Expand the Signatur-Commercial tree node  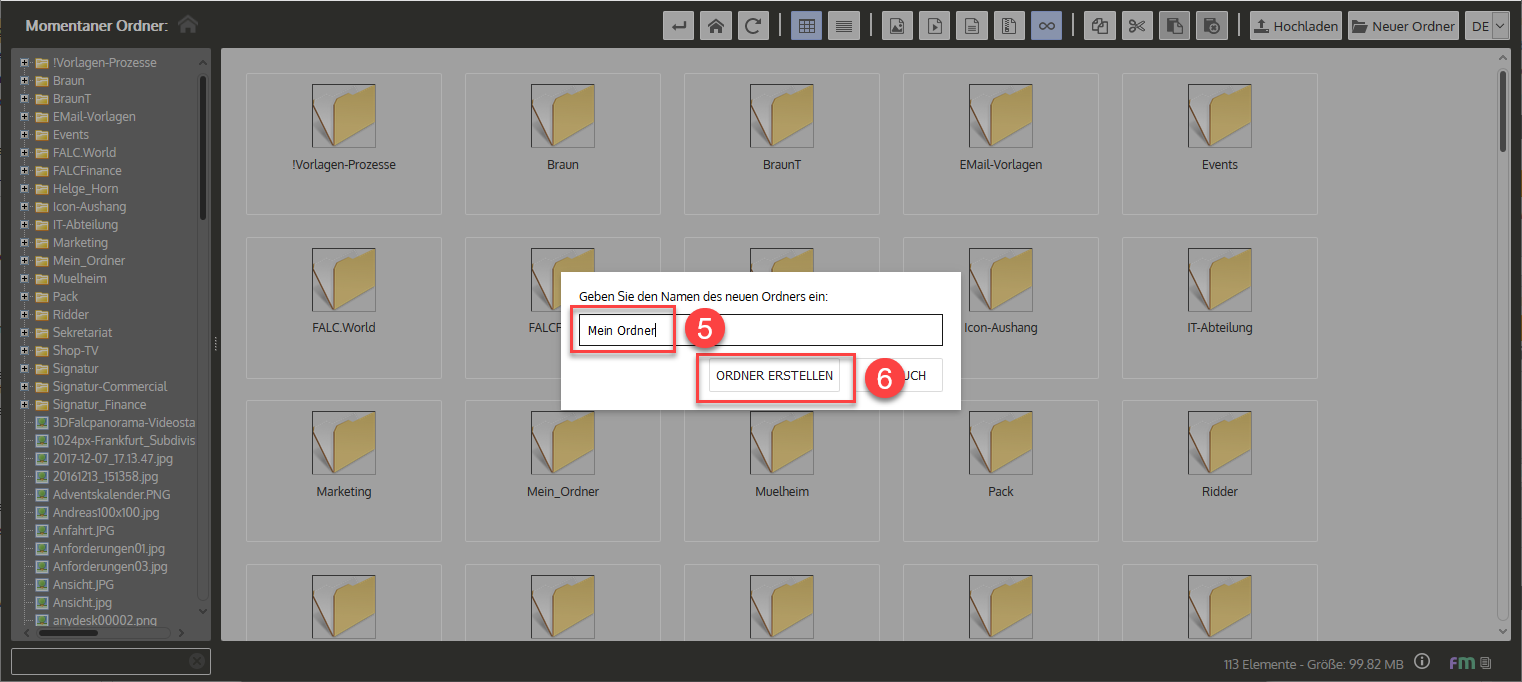click(x=24, y=387)
